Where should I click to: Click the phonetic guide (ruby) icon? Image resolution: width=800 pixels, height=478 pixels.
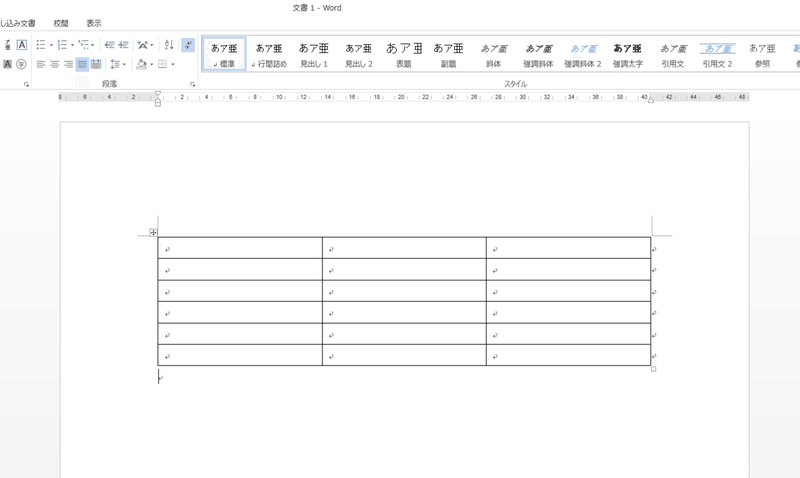7,45
